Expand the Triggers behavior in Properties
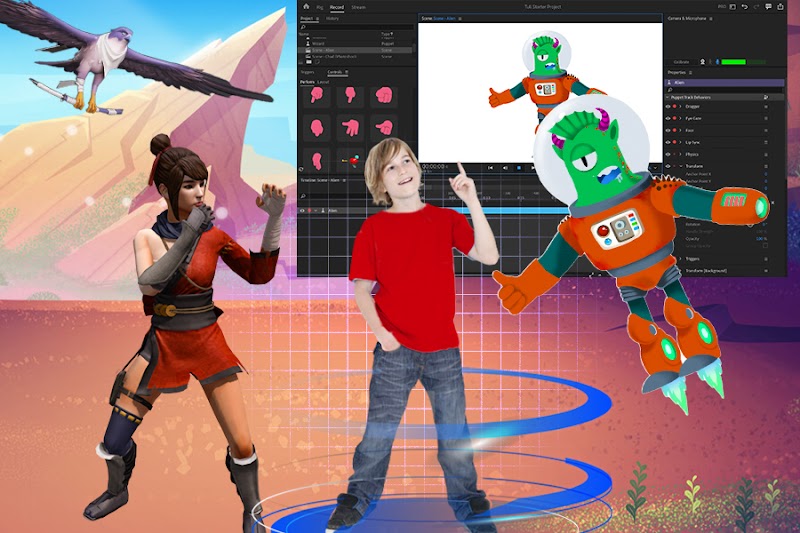This screenshot has width=800, height=533. (681, 259)
